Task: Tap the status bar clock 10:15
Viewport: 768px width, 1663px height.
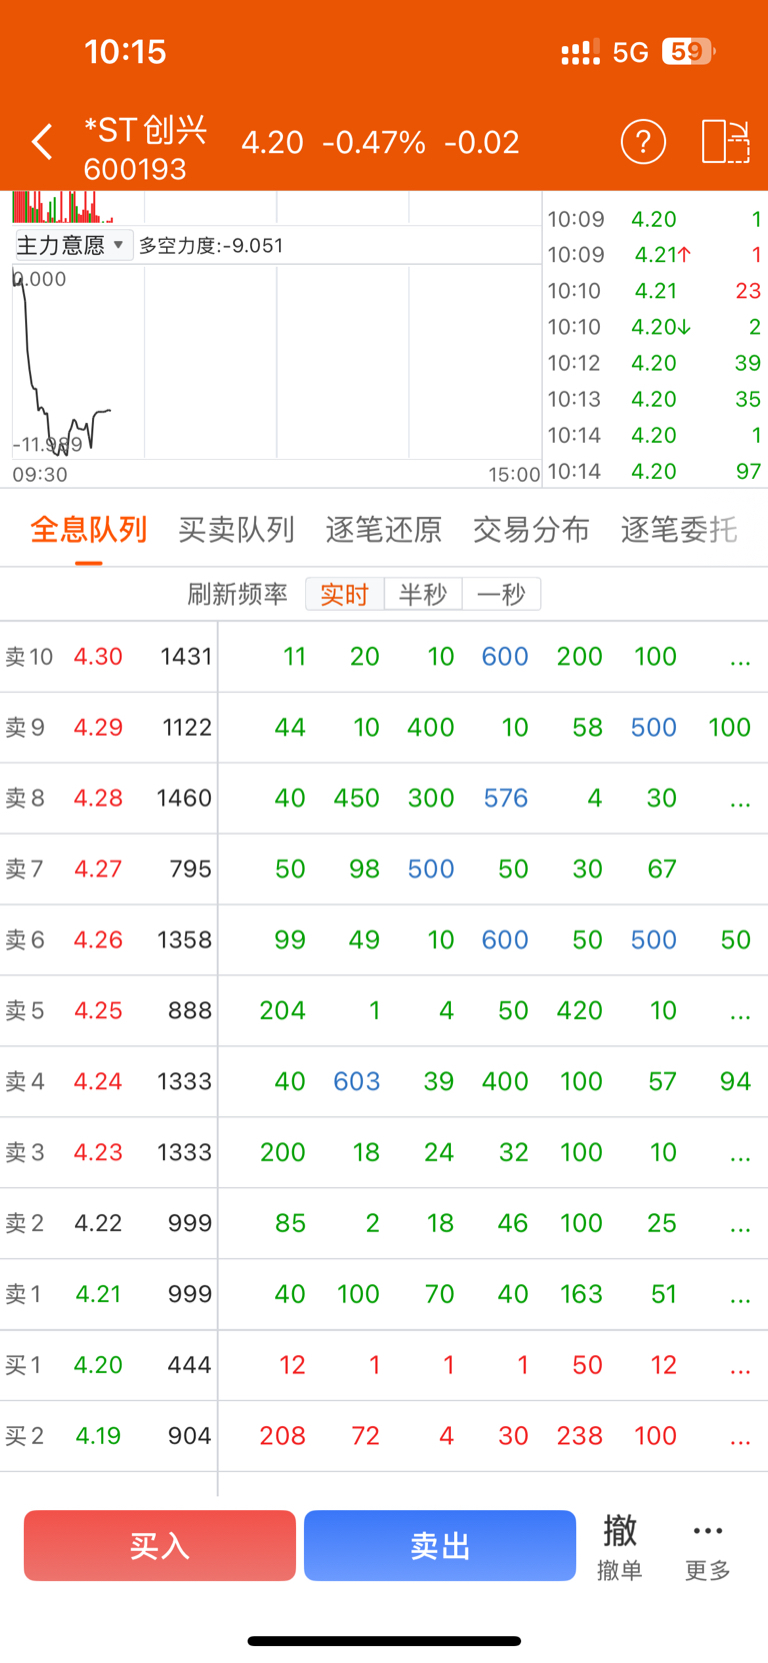Action: pyautogui.click(x=125, y=52)
